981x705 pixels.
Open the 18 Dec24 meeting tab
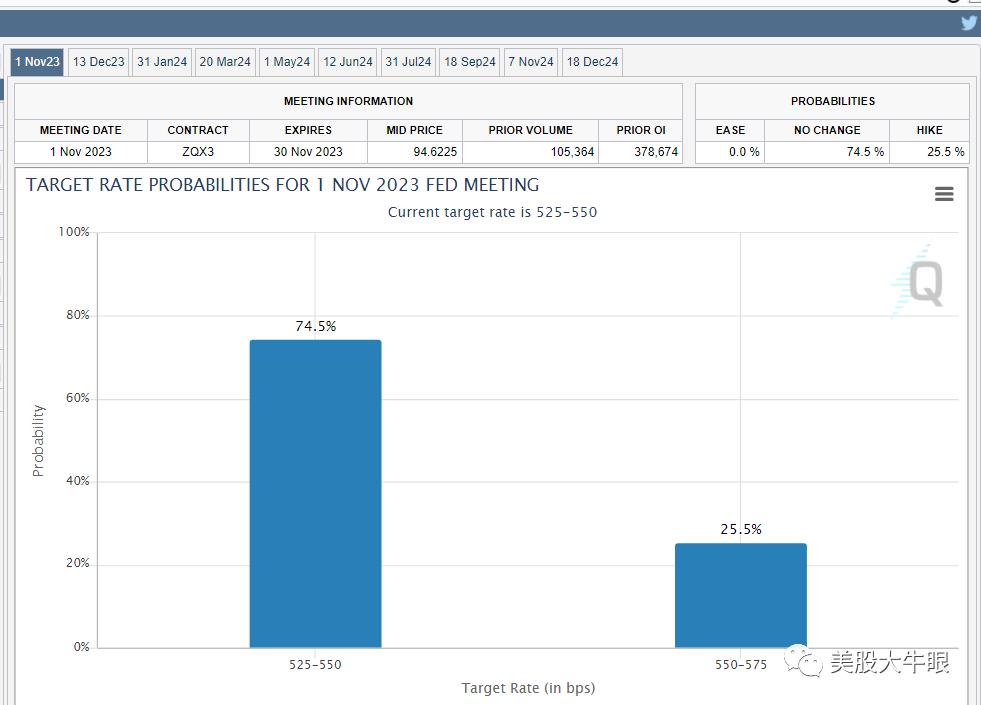[x=592, y=62]
